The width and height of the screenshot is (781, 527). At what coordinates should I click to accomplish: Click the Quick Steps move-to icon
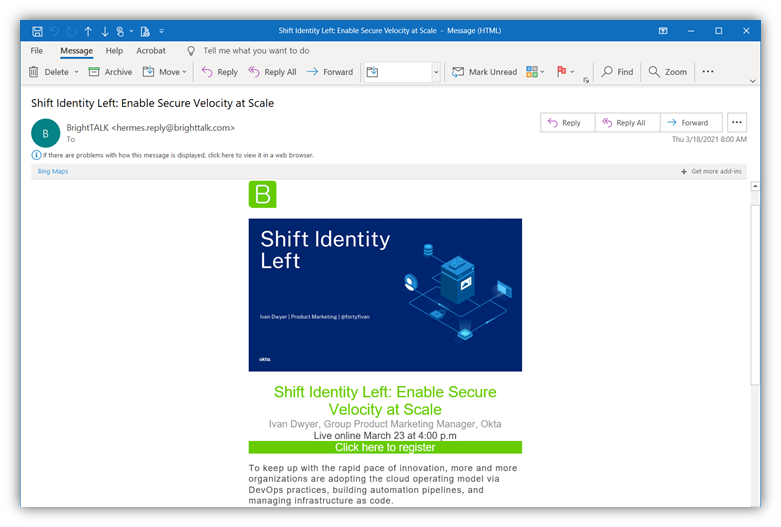point(373,72)
